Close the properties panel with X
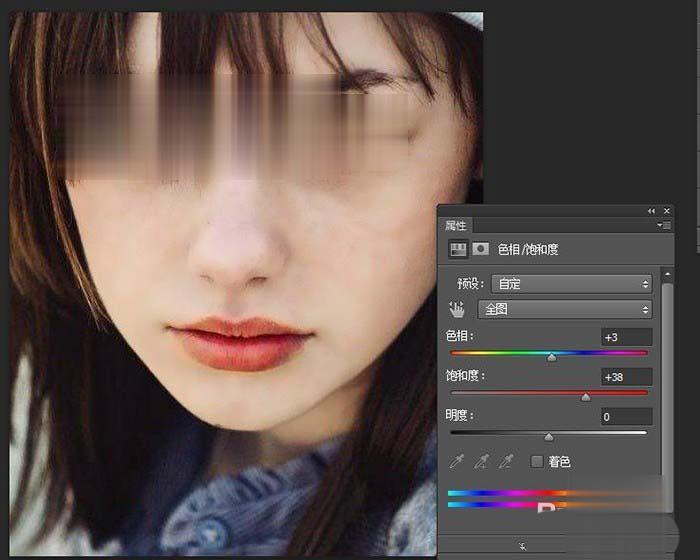This screenshot has width=700, height=560. coord(667,211)
